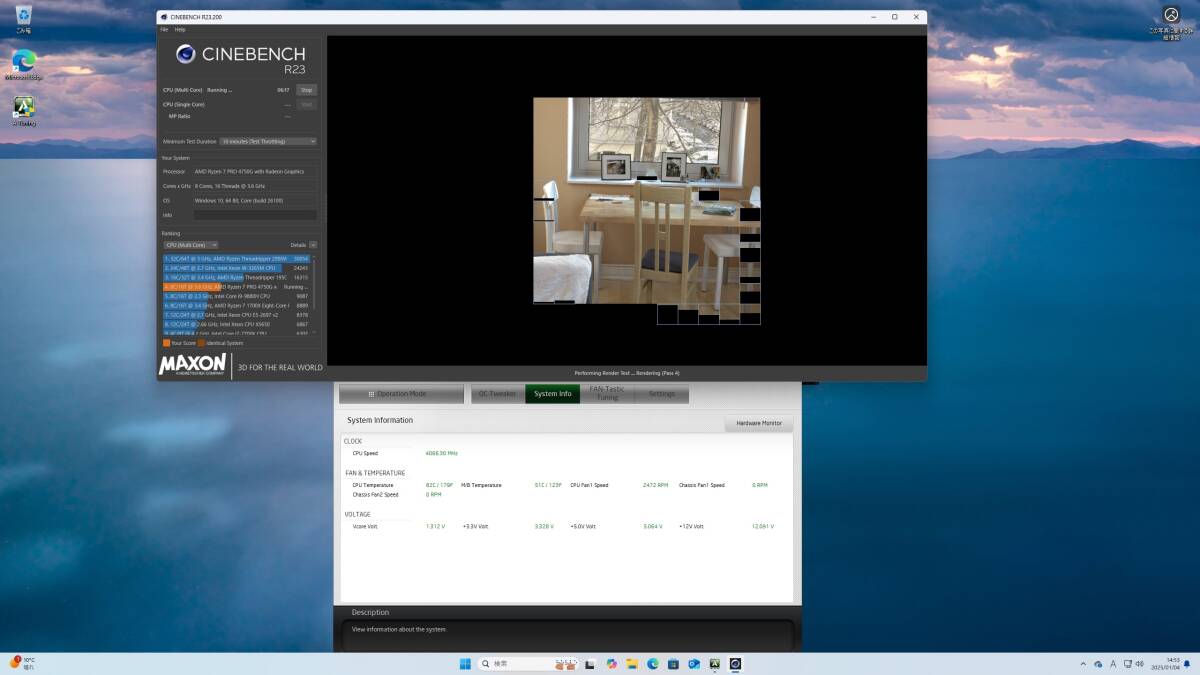This screenshot has height=675, width=1200.
Task: Select the 16C/32T Threadripper 1950X ranking row
Action: point(237,277)
